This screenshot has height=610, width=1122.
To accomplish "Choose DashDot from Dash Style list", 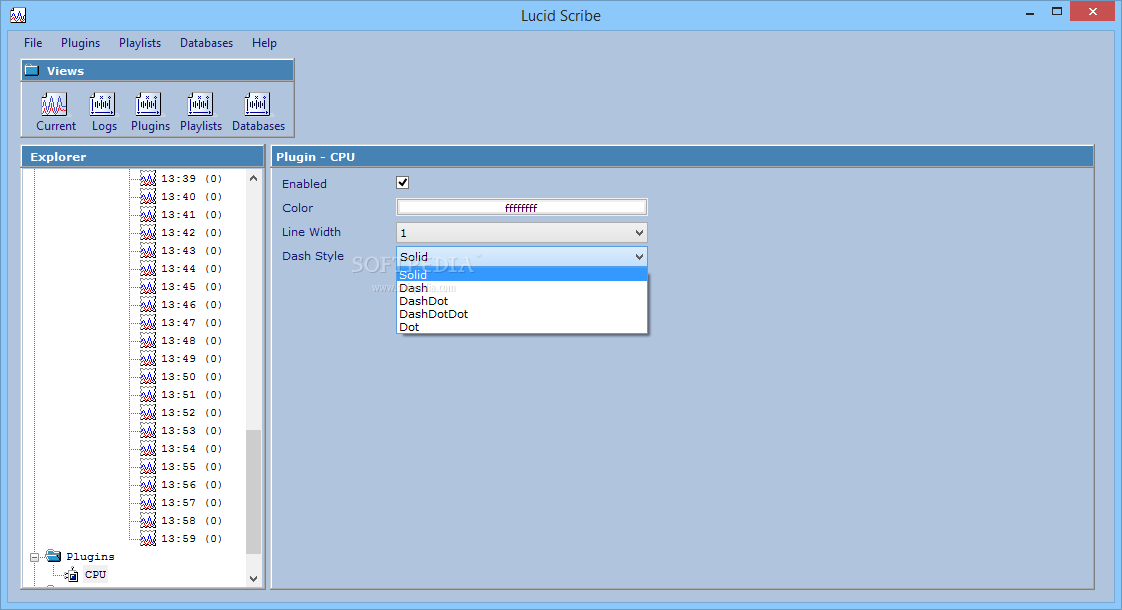I will (522, 301).
